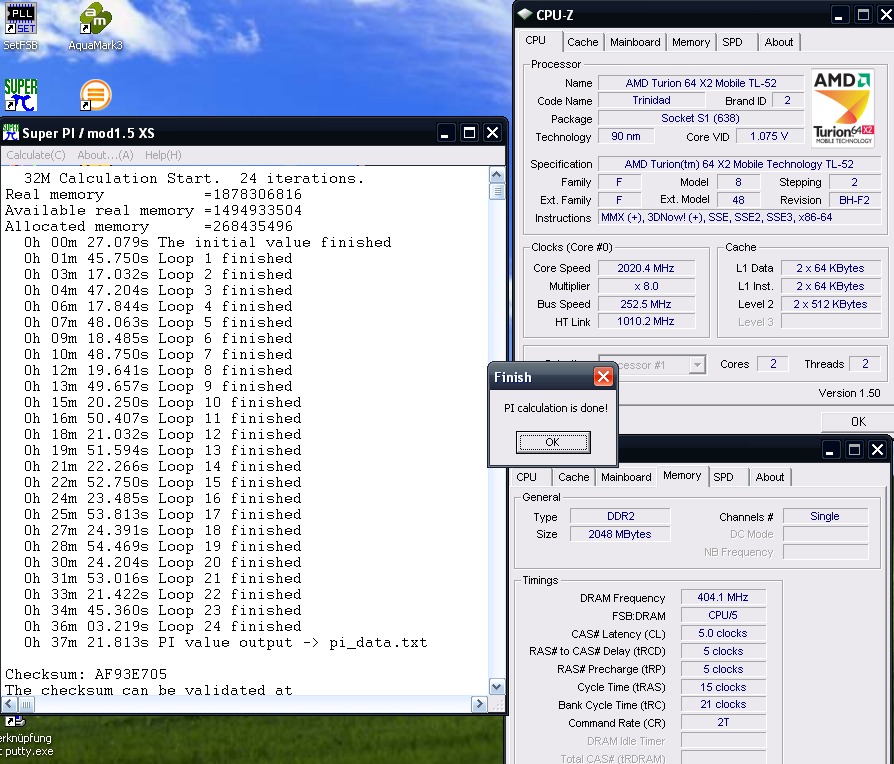The height and width of the screenshot is (764, 894).
Task: Maximize the upper CPU-Z window
Action: tap(863, 15)
